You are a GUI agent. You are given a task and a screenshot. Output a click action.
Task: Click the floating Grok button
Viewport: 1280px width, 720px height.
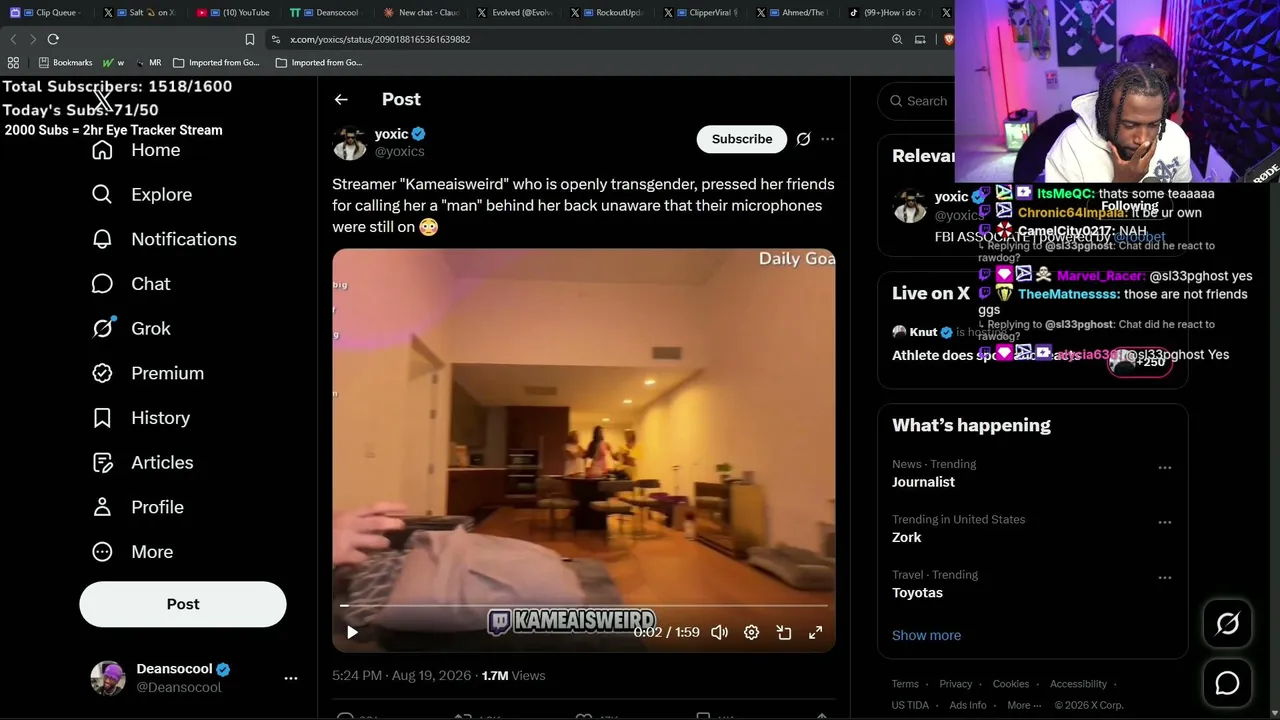coord(1227,624)
